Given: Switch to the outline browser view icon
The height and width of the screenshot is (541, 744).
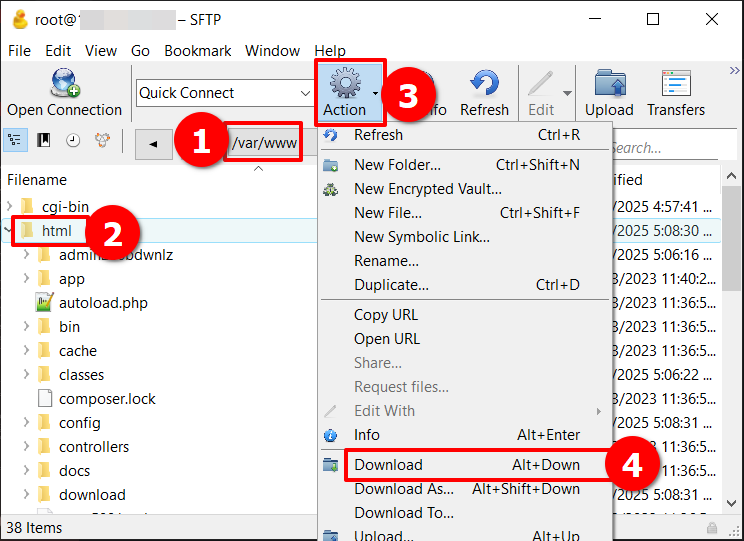Looking at the screenshot, I should [x=15, y=140].
